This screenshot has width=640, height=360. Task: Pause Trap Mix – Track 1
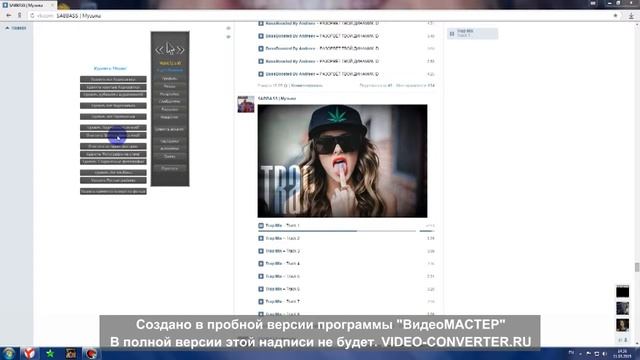(x=261, y=225)
